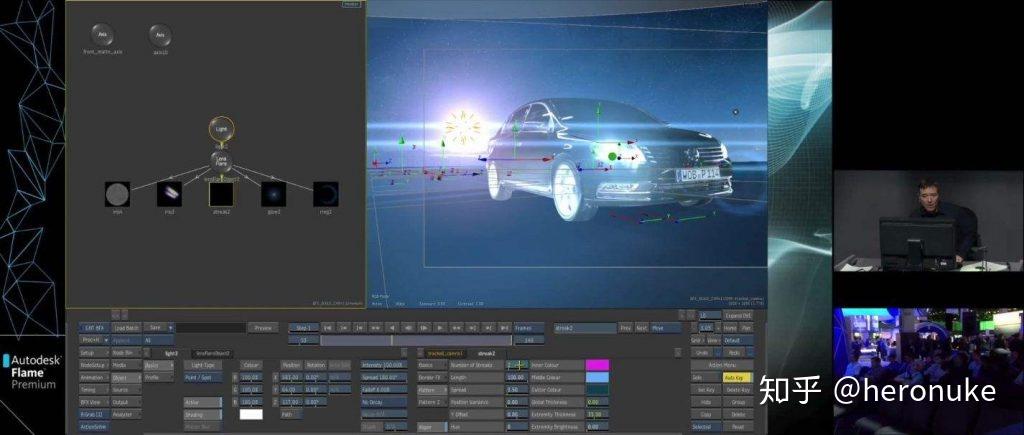The height and width of the screenshot is (435, 1024).
Task: Click the white light colour swatch
Action: pyautogui.click(x=251, y=414)
